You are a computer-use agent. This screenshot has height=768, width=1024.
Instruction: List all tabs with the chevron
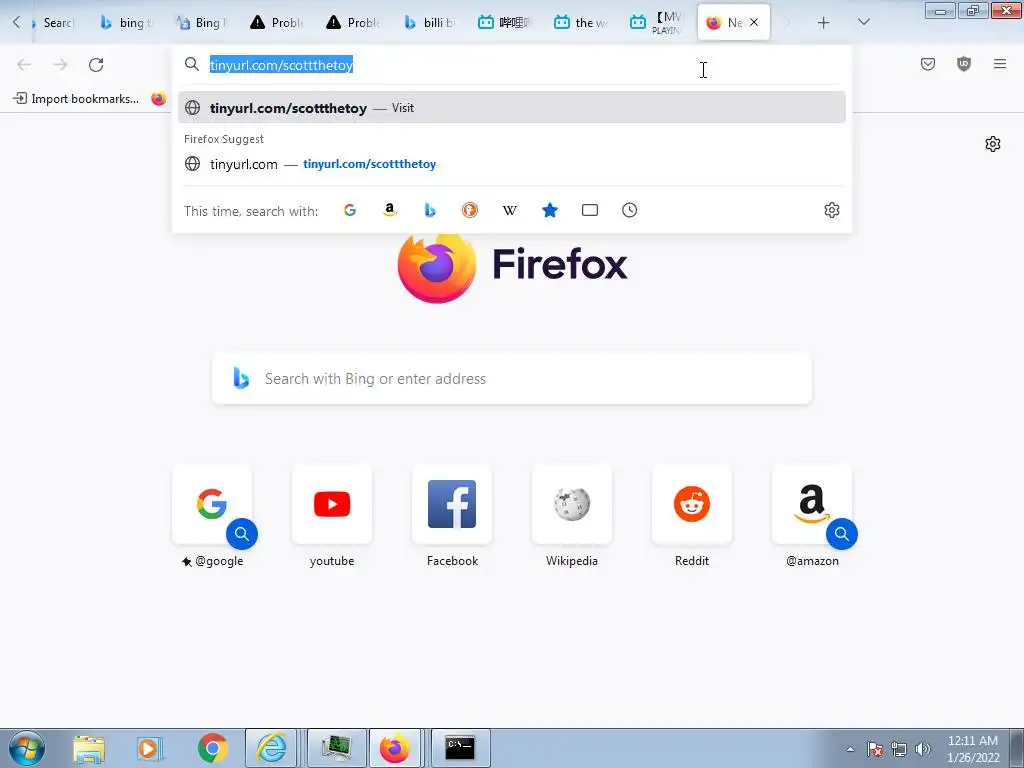(x=863, y=22)
